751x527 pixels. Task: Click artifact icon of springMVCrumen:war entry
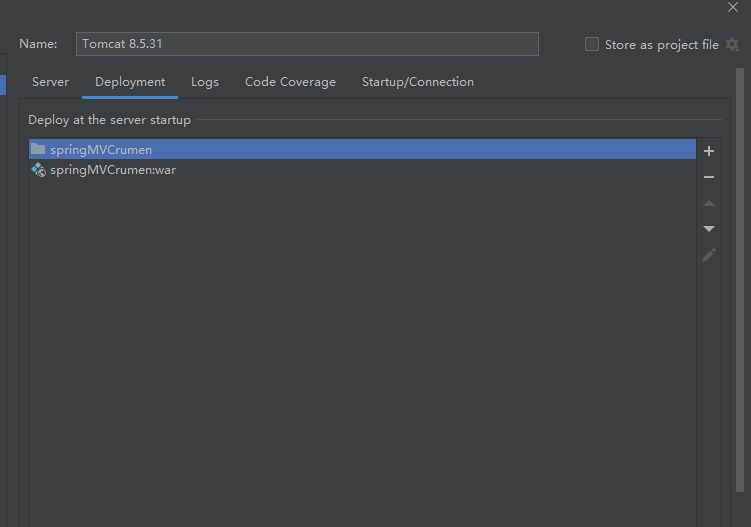coord(38,170)
